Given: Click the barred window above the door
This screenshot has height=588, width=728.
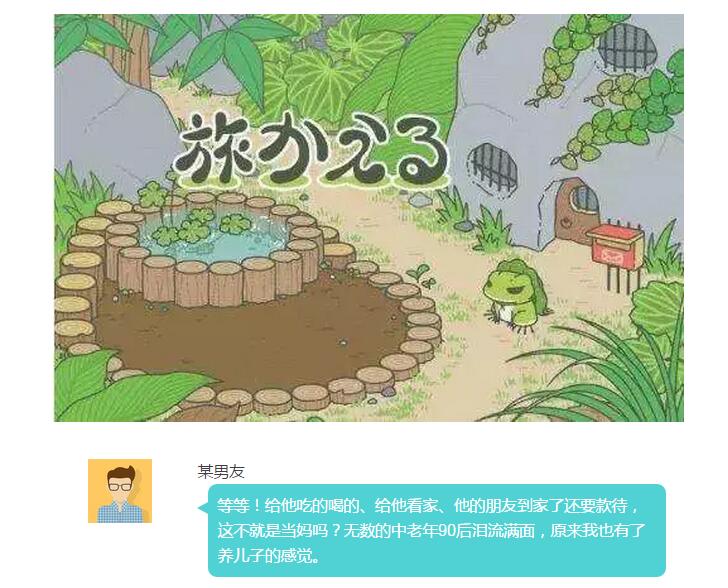Looking at the screenshot, I should tap(494, 167).
